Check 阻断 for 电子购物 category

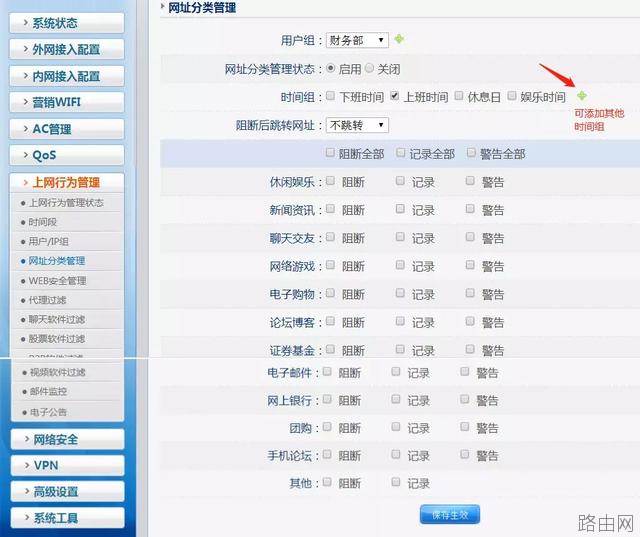[x=330, y=293]
